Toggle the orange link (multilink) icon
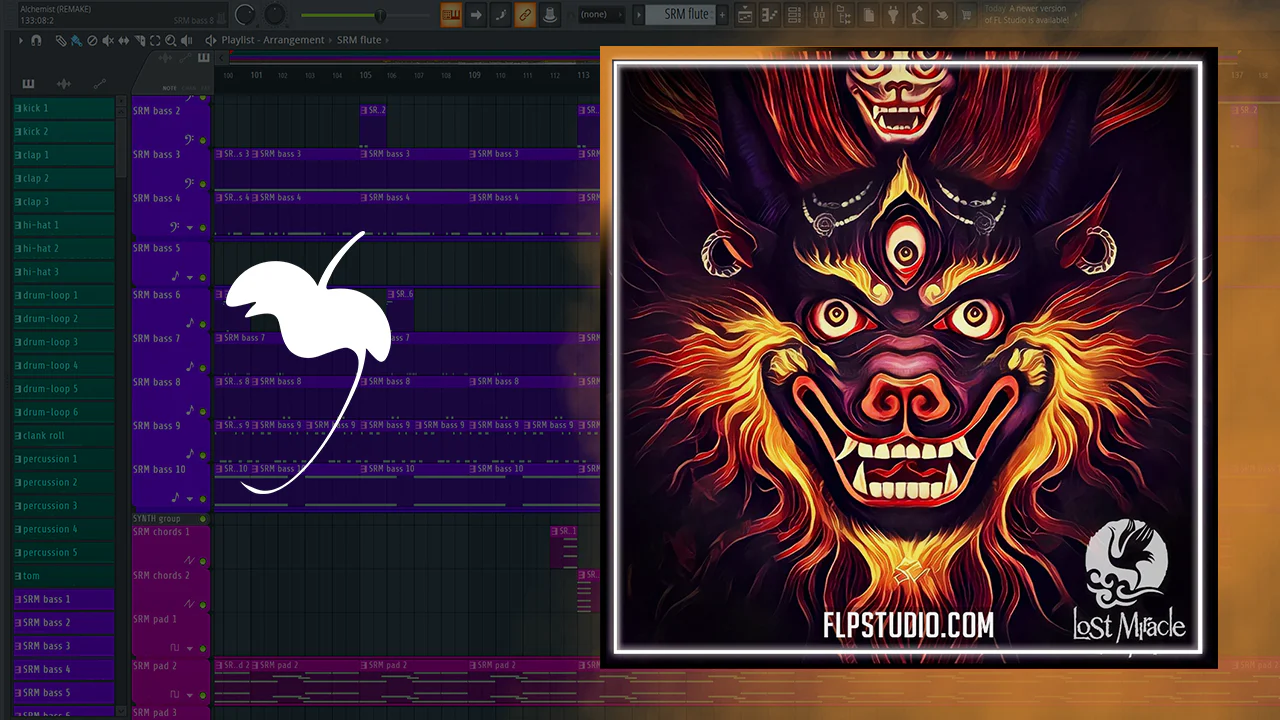Image resolution: width=1280 pixels, height=720 pixels. click(x=525, y=15)
